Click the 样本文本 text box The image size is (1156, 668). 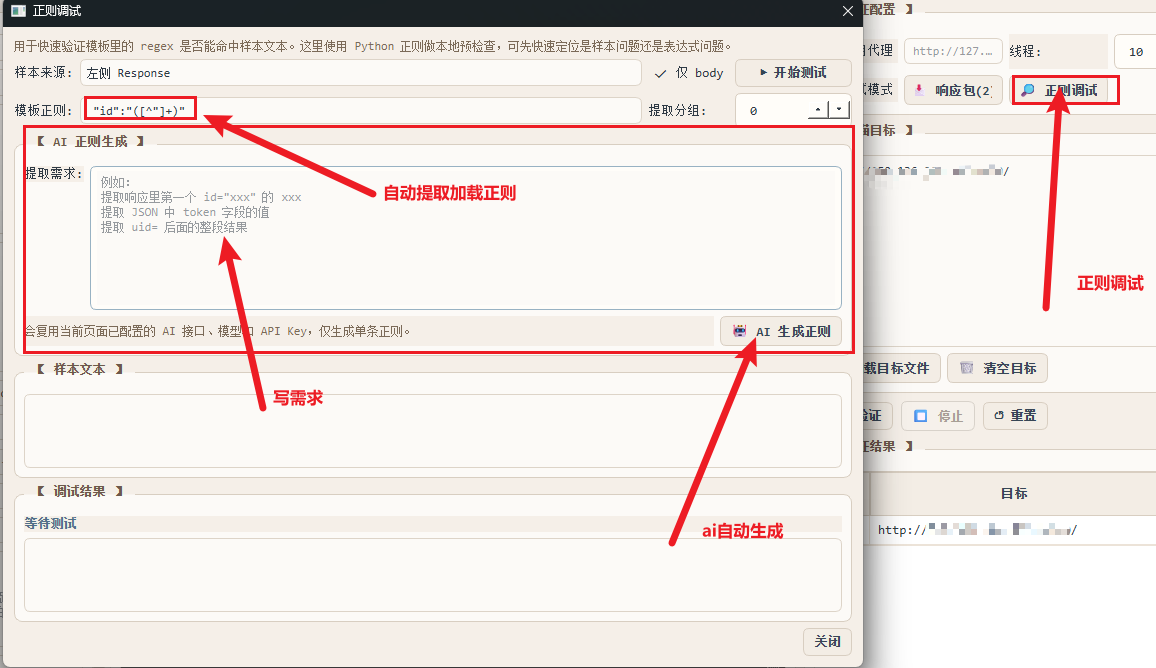pos(432,431)
